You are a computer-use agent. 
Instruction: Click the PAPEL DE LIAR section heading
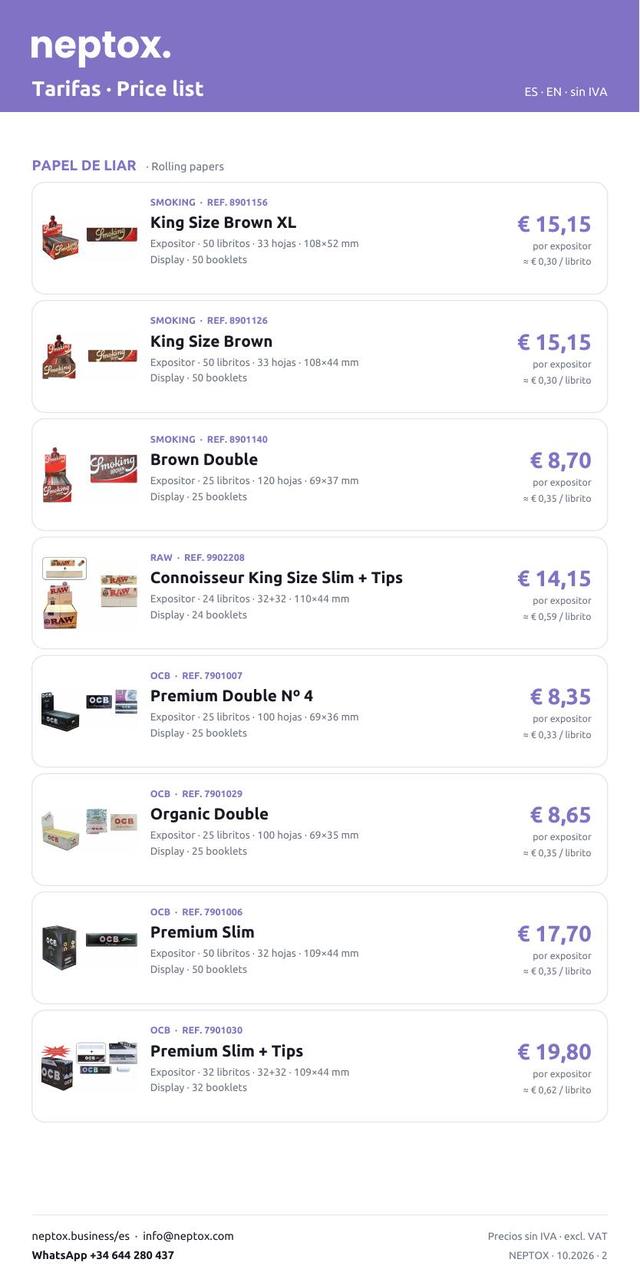click(x=84, y=166)
